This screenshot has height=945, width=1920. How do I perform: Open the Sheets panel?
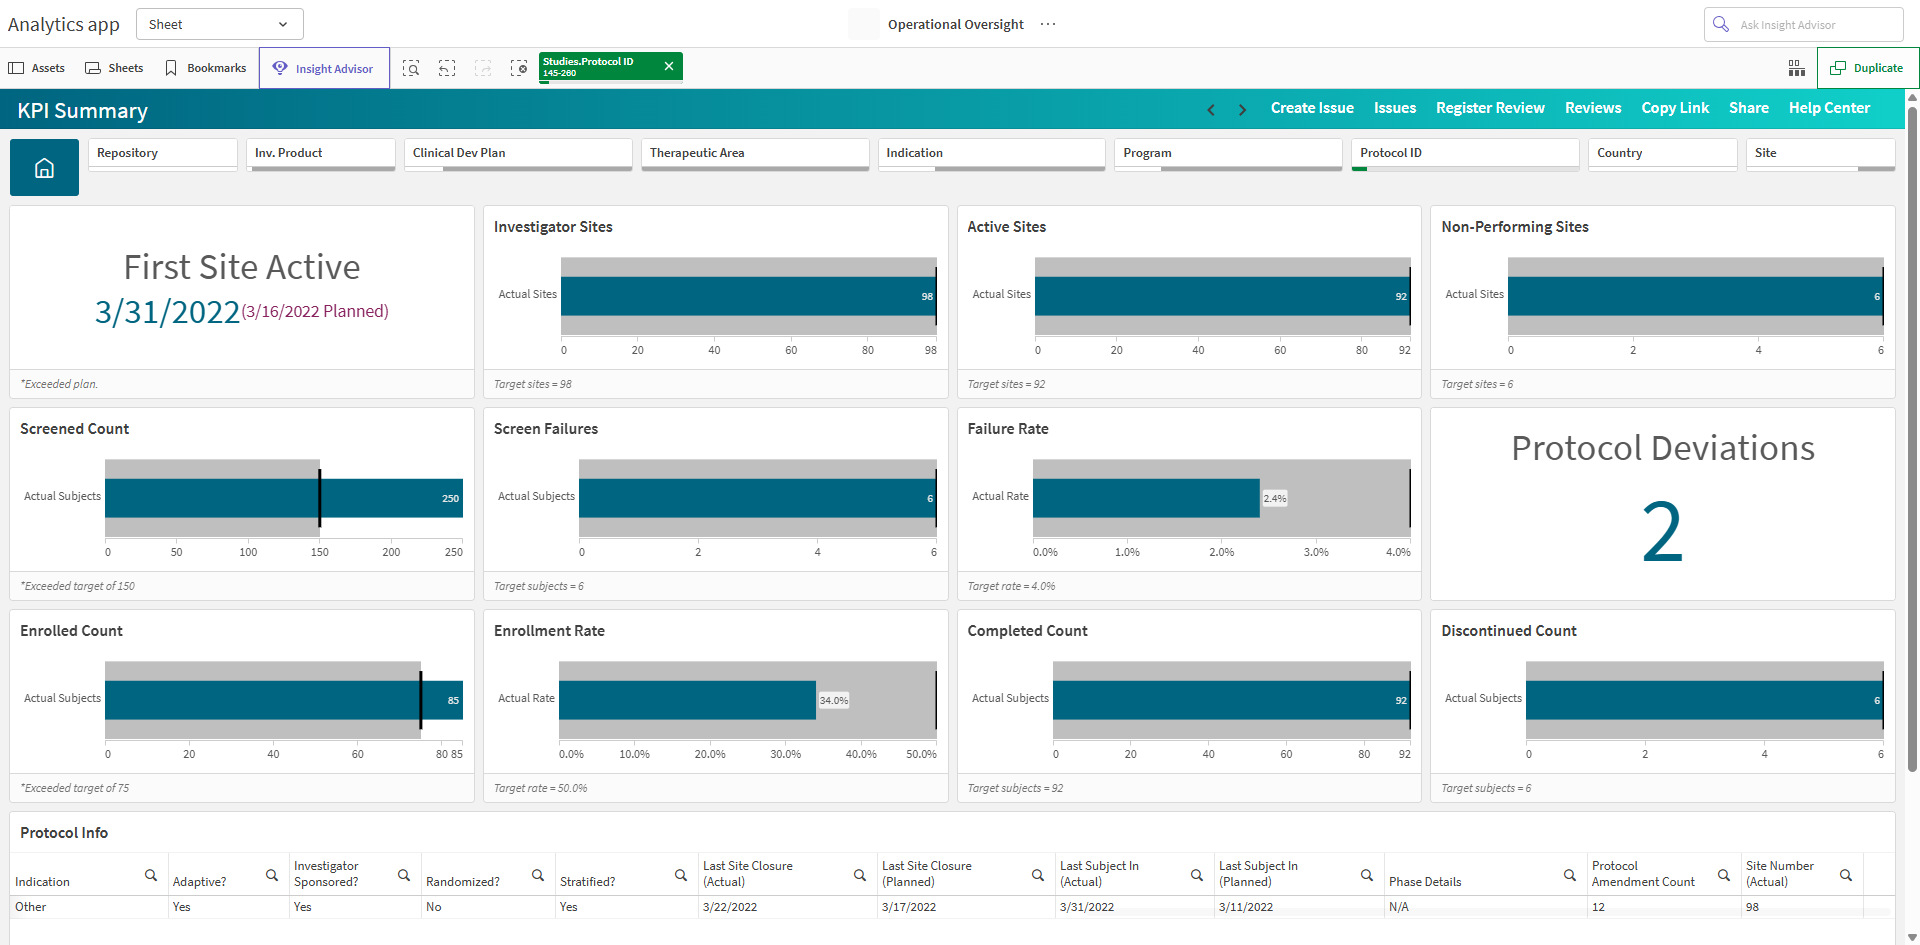[x=114, y=68]
